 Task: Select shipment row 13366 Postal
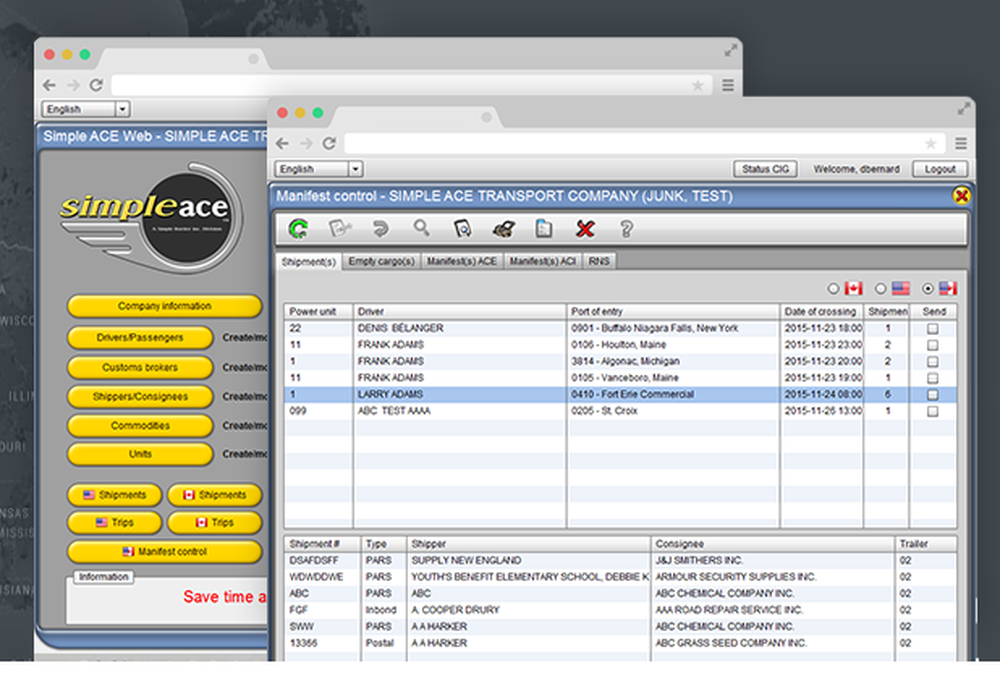[620, 643]
